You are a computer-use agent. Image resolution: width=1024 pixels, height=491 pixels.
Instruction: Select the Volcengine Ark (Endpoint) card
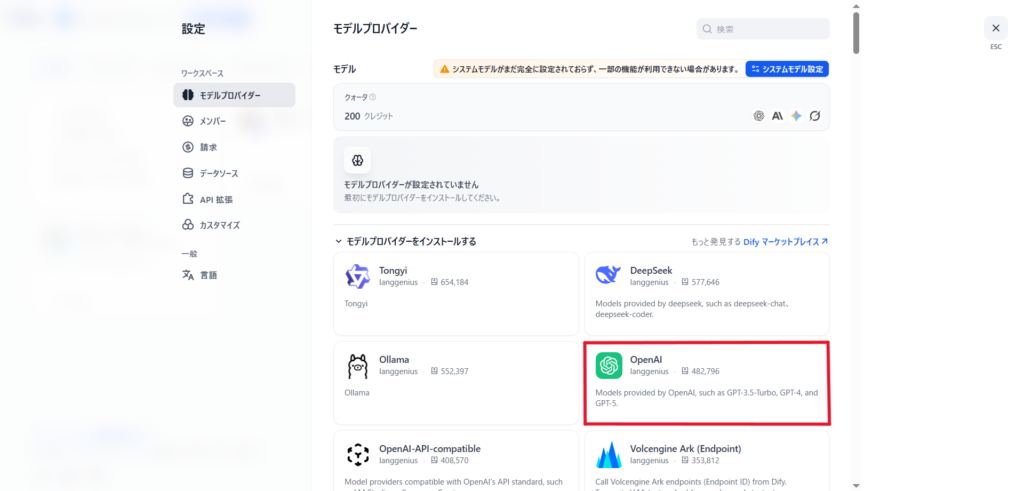(x=707, y=460)
